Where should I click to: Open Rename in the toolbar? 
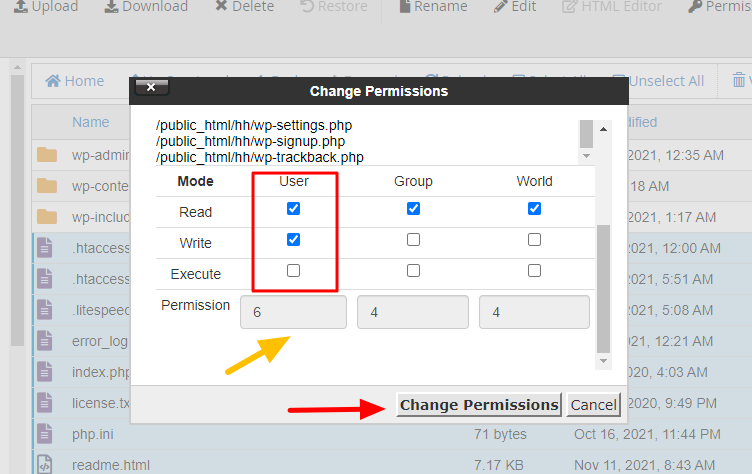[433, 6]
